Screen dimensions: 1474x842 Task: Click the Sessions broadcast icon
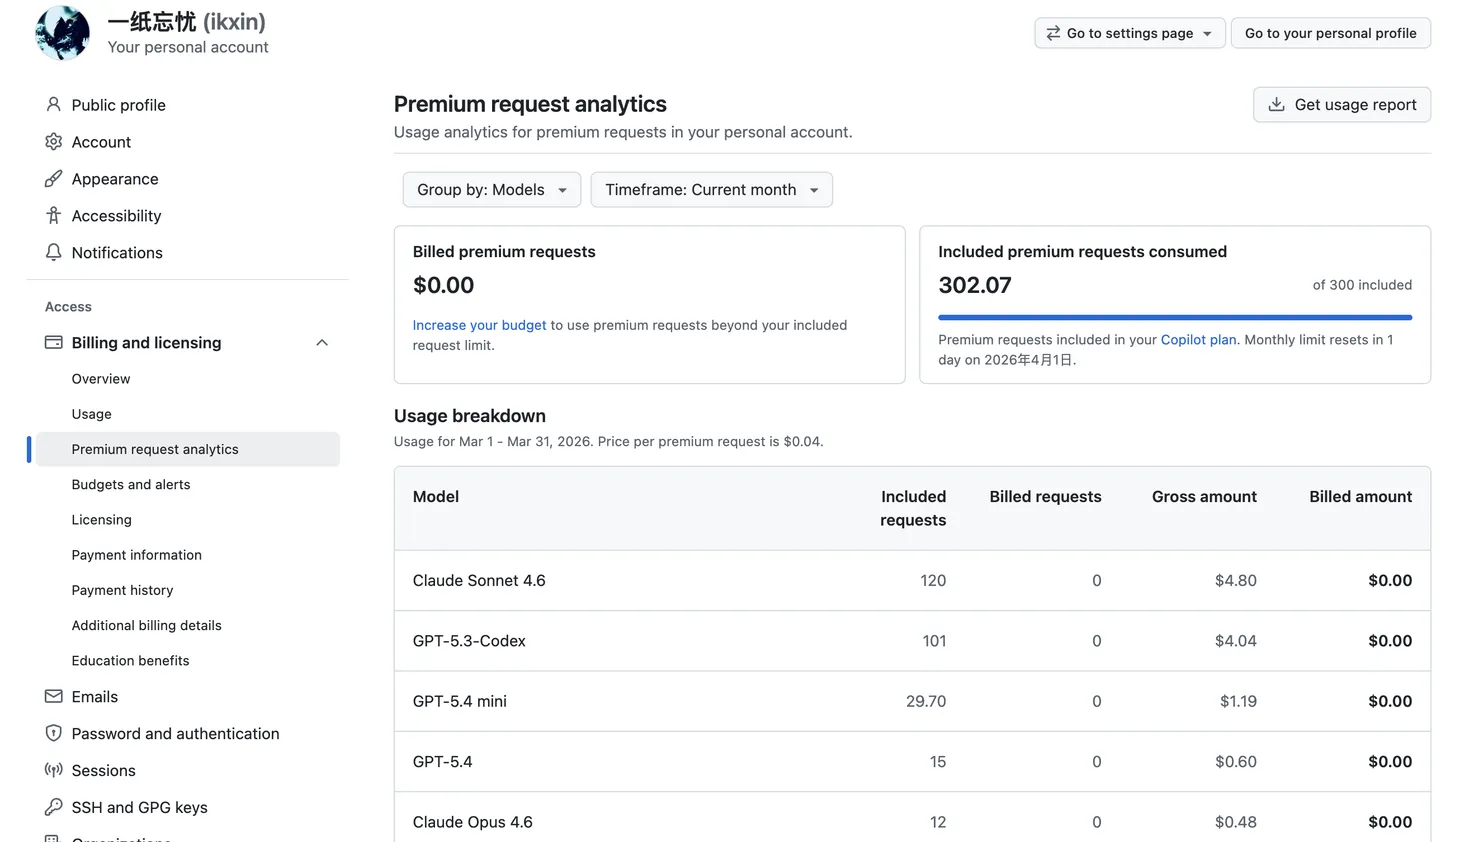click(54, 770)
